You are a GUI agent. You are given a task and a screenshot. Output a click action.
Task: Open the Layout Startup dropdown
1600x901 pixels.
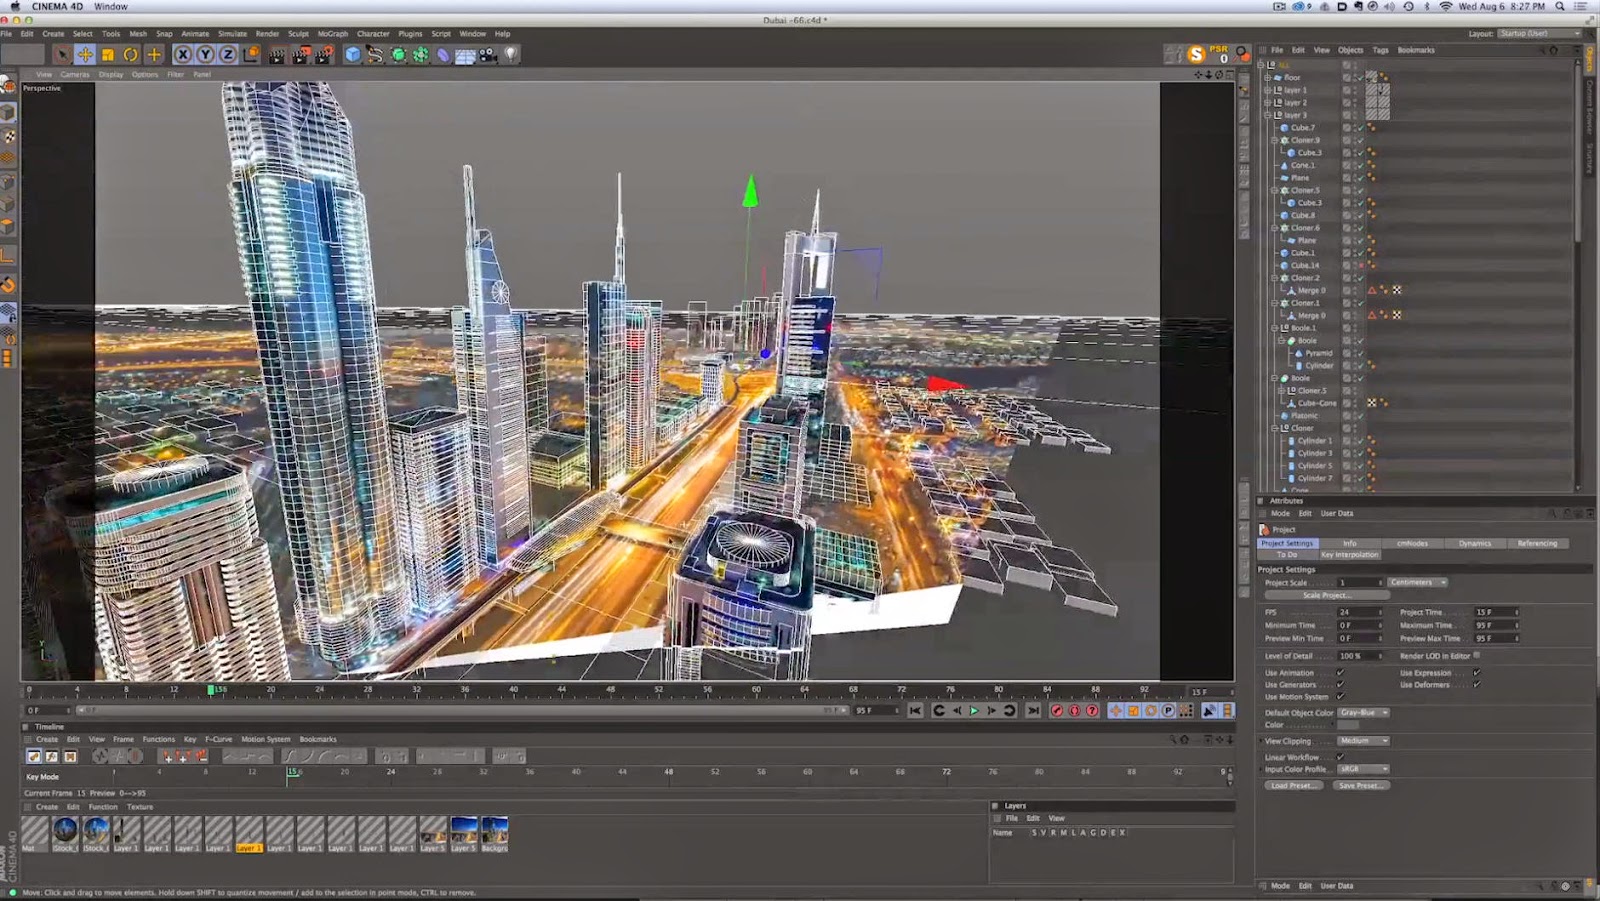click(1539, 33)
